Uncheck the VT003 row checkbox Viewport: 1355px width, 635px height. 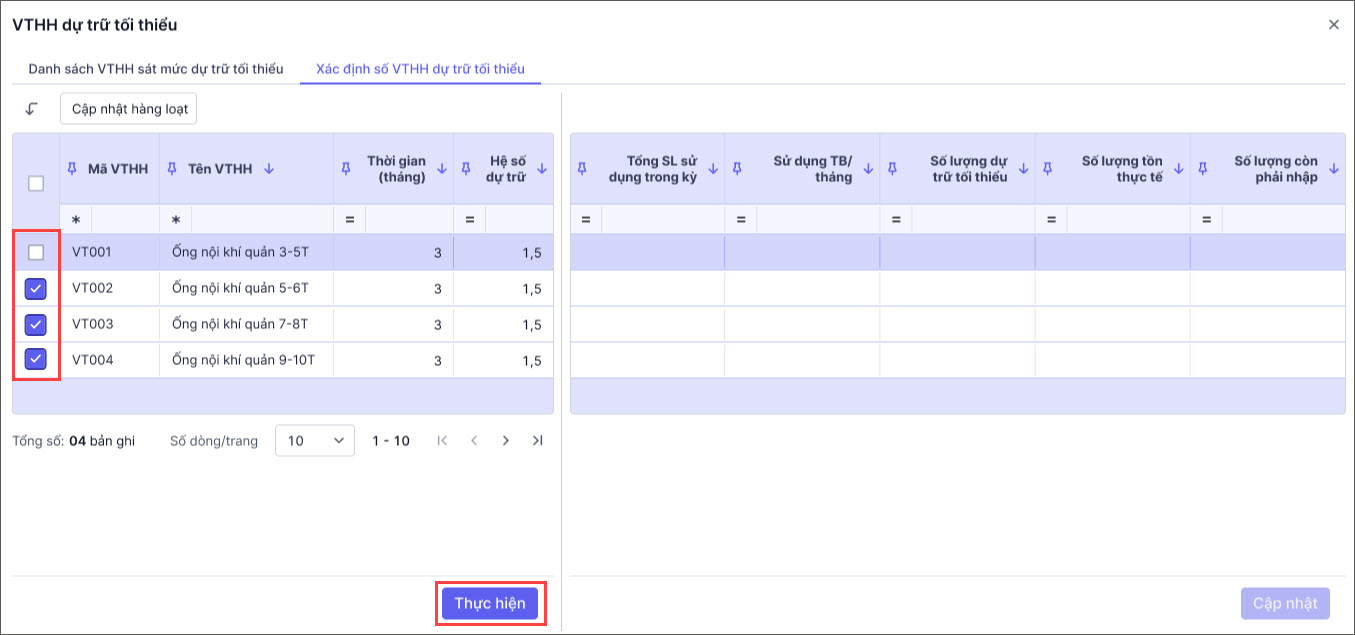36,325
